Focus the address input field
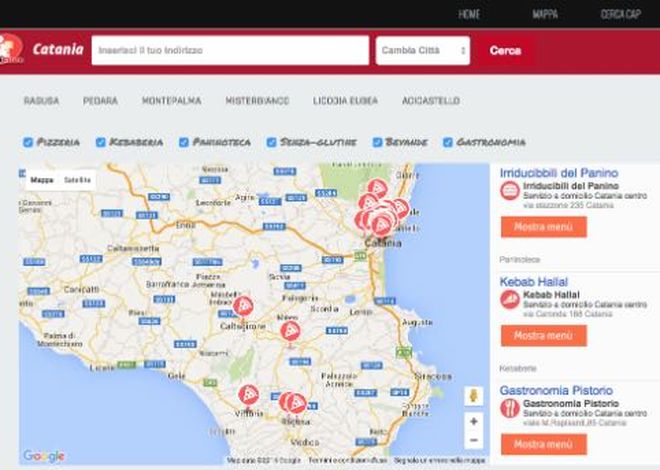The image size is (660, 470). (x=230, y=50)
